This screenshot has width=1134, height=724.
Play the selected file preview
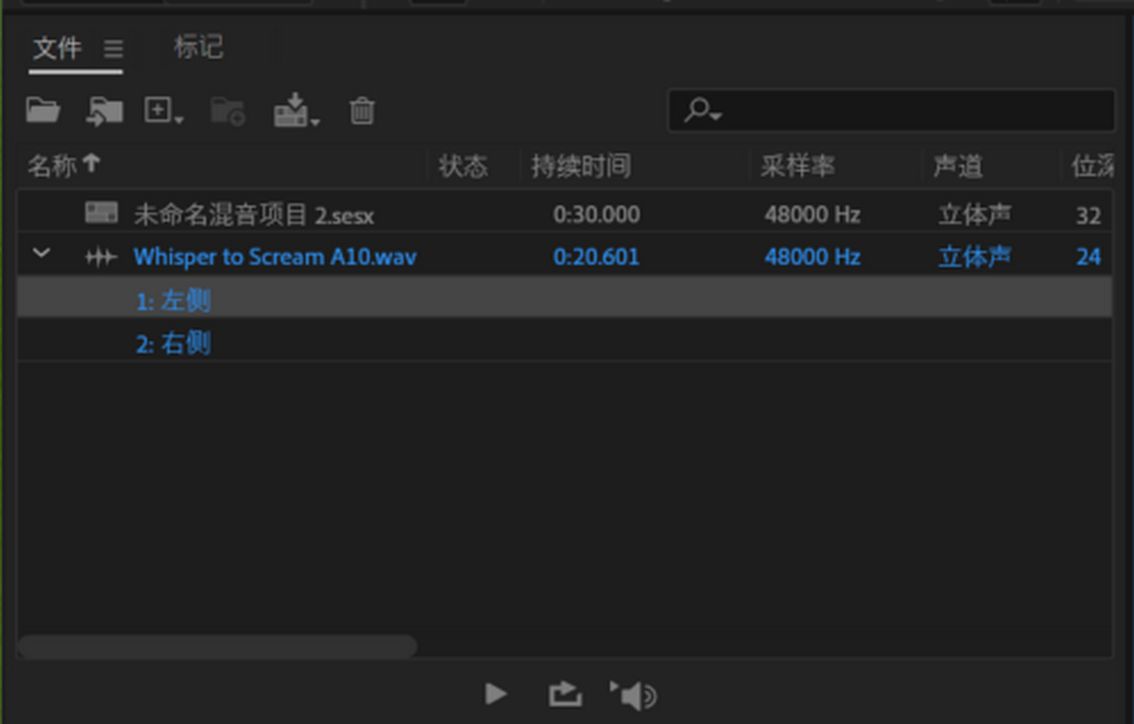pyautogui.click(x=495, y=694)
